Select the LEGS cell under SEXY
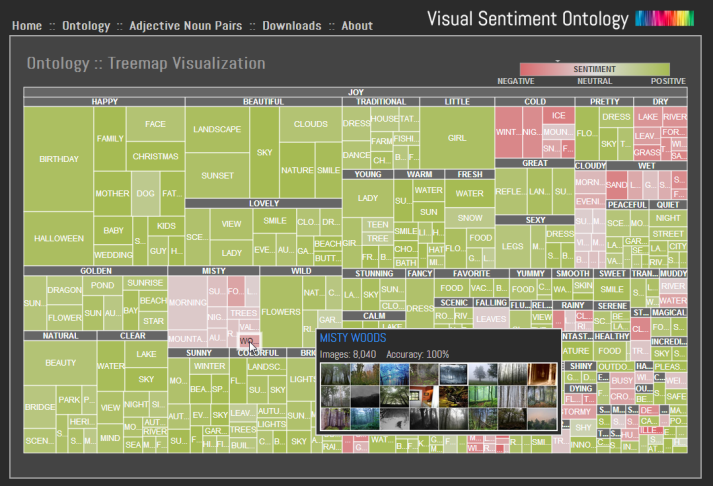Viewport: 713px width, 486px height. point(512,246)
